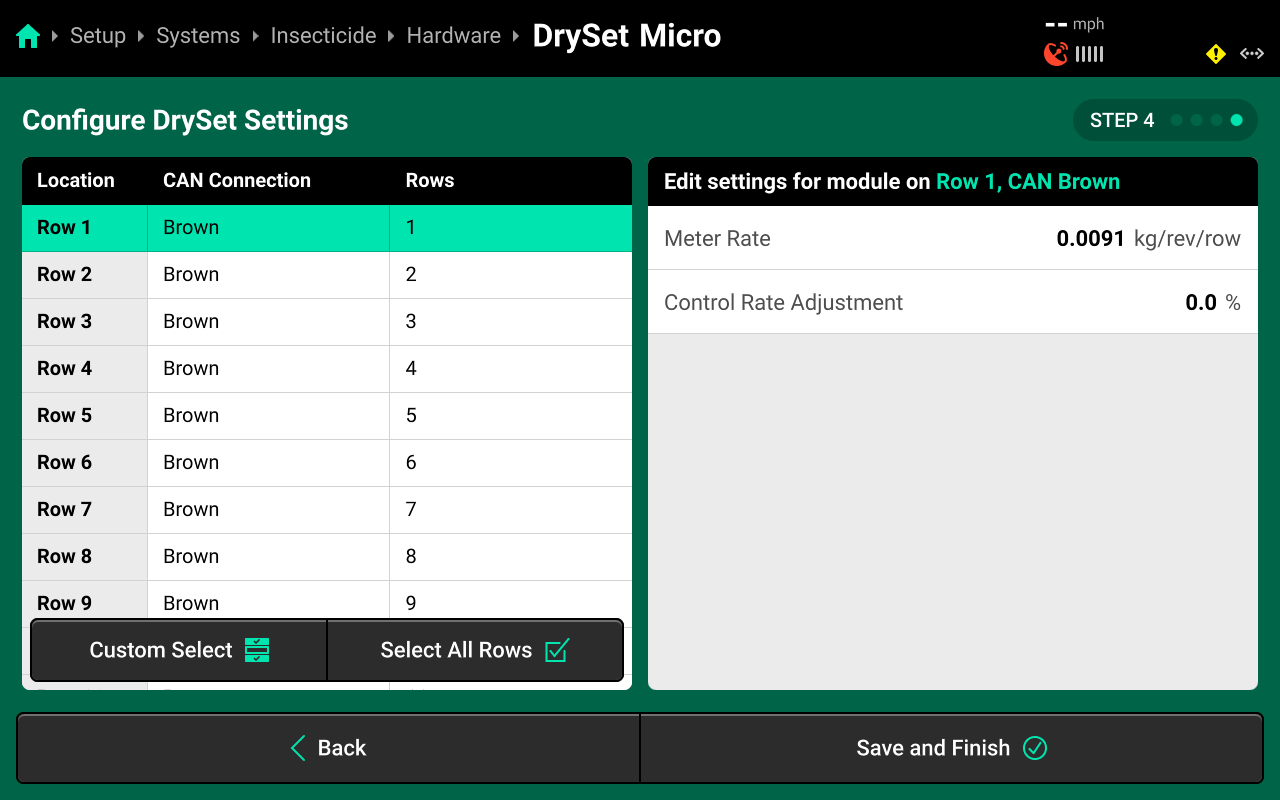
Task: Navigate to Systems breadcrumb
Action: [x=198, y=36]
